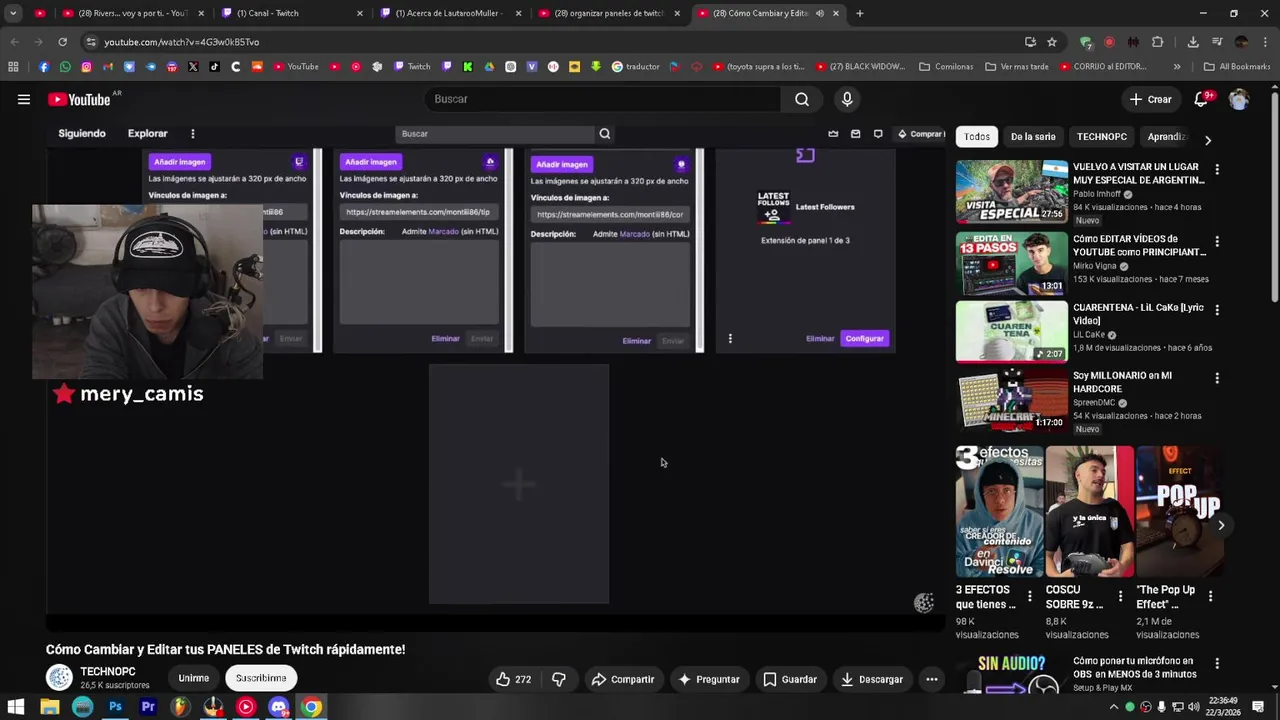
Task: Open options menu for CUARENTENA video
Action: click(x=1217, y=311)
